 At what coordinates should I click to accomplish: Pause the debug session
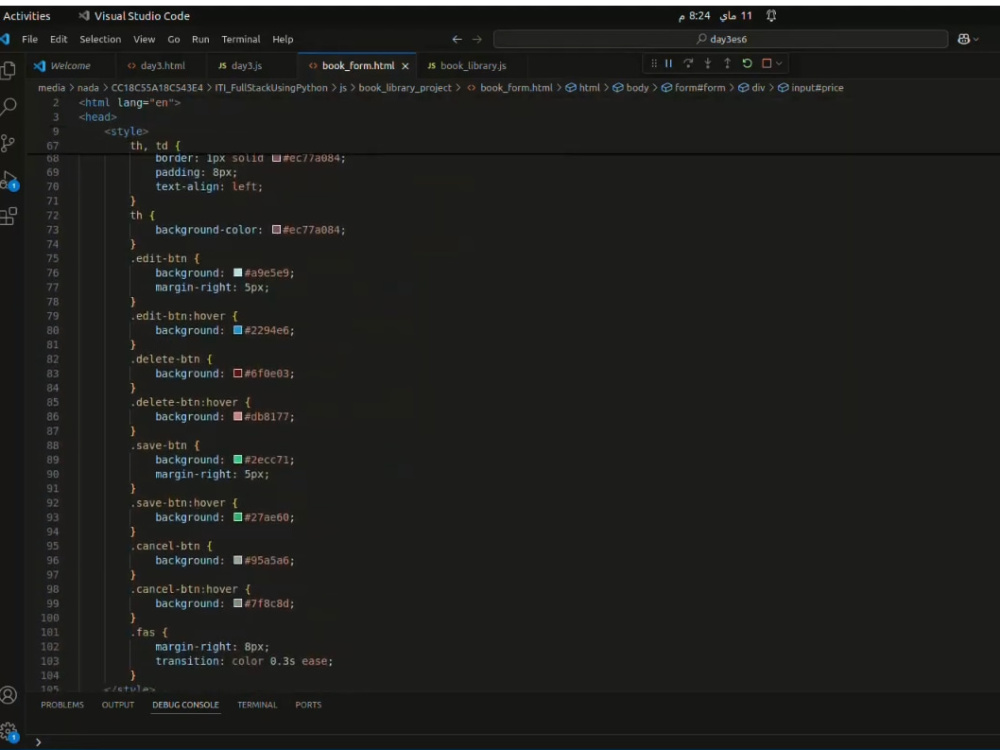(x=668, y=63)
